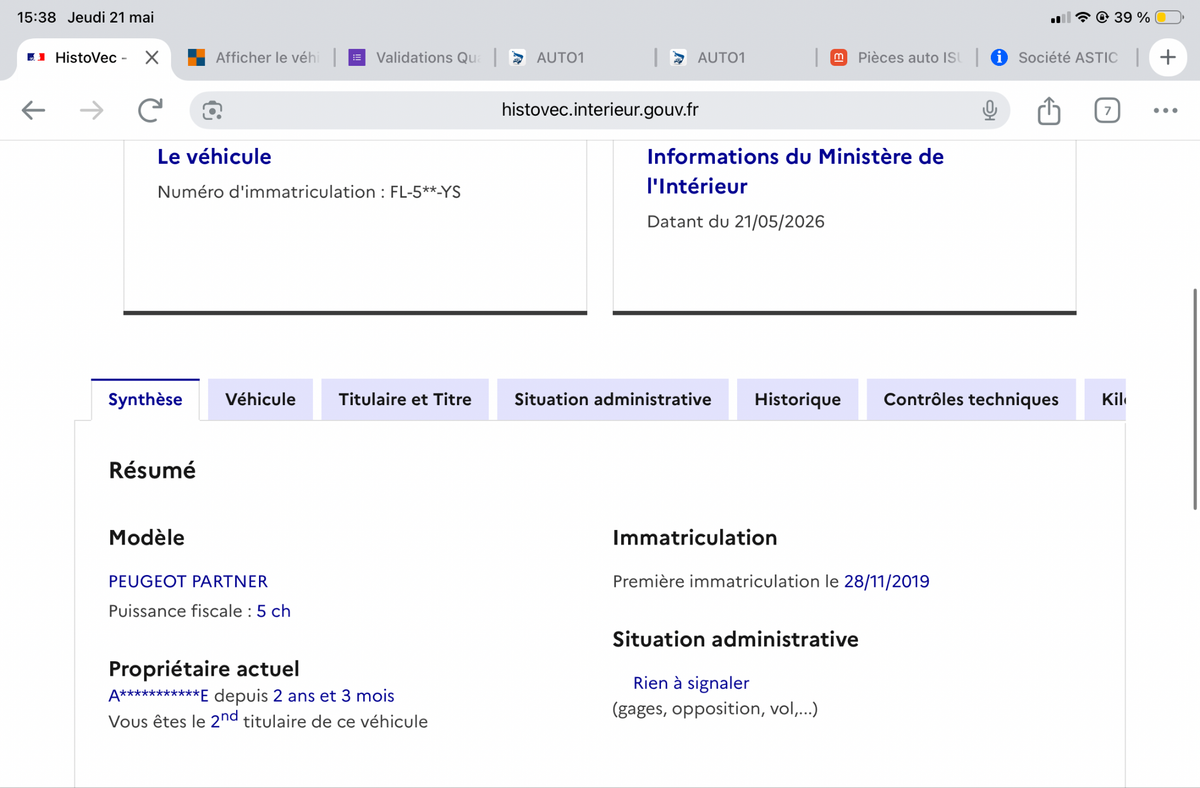Open the Historique tab
Screen dimensions: 1200x788
pos(798,399)
